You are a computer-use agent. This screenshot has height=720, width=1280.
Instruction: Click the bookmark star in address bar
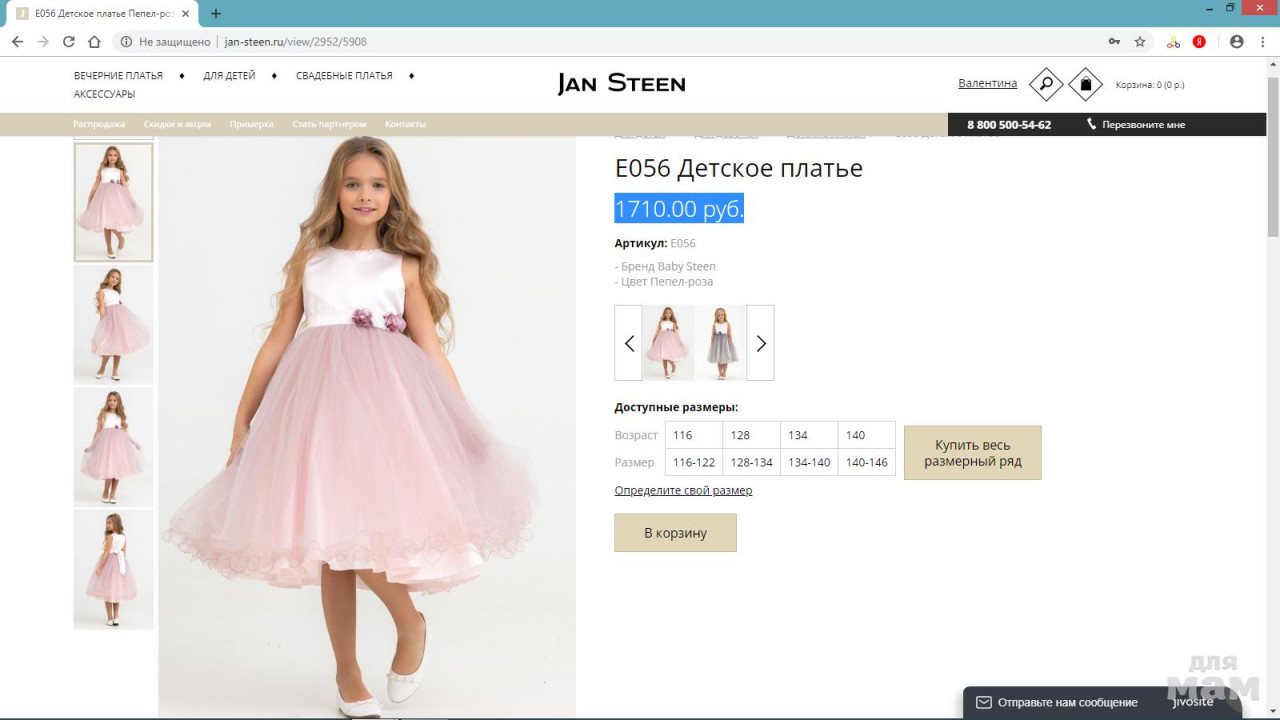(1140, 42)
